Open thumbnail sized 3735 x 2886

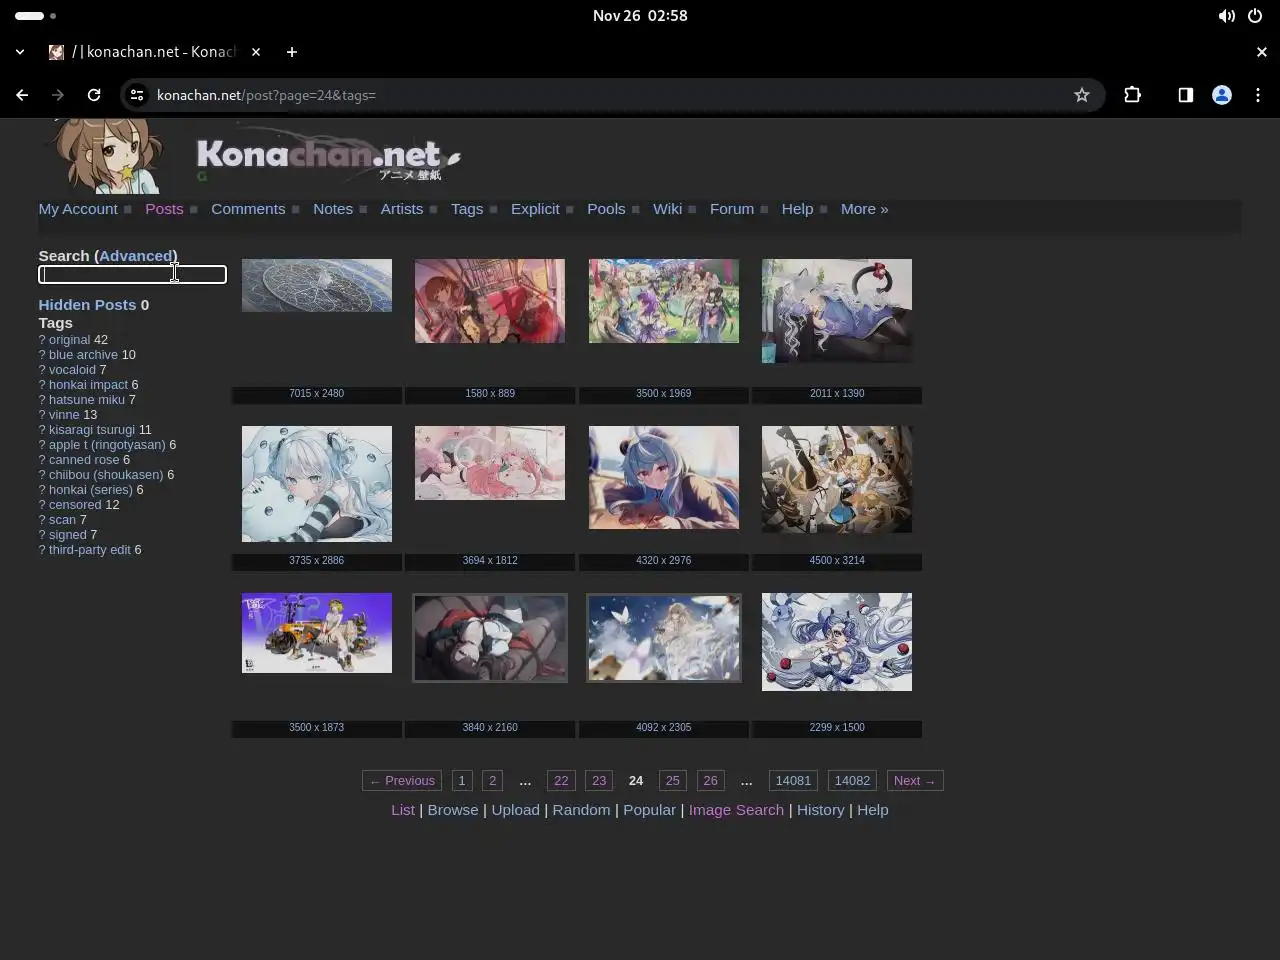point(317,484)
